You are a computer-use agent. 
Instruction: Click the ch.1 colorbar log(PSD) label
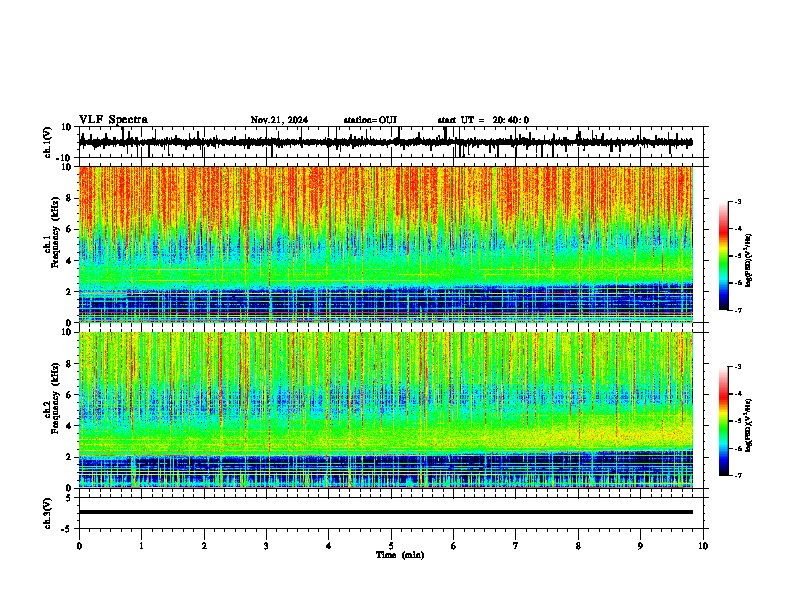point(749,261)
